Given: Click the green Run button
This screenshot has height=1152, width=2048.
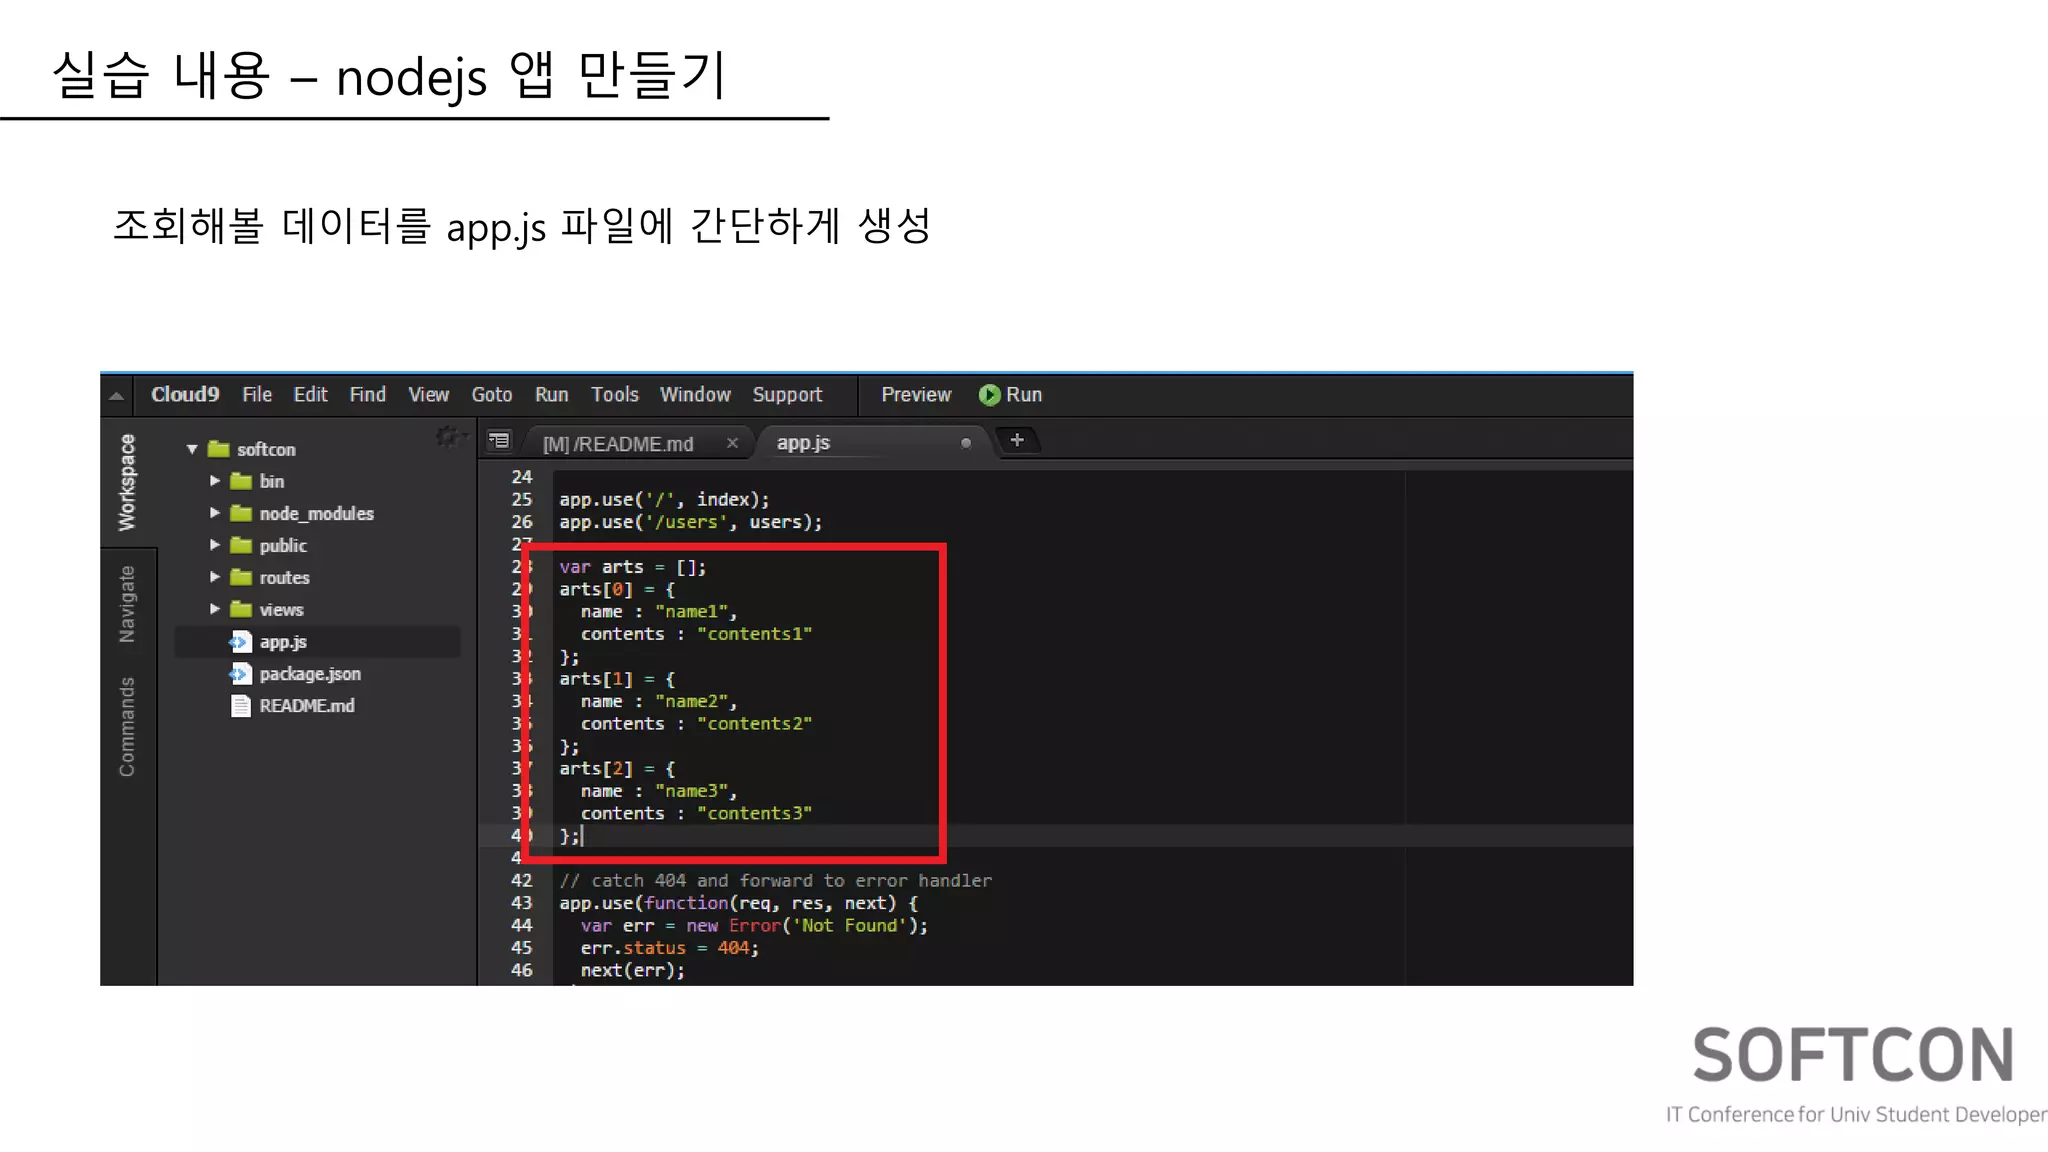Looking at the screenshot, I should [1010, 394].
